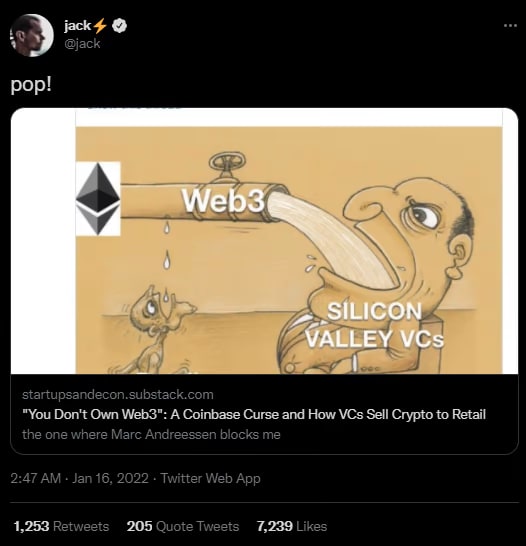This screenshot has height=546, width=526.
Task: View the 7,239 Likes list
Action: (x=292, y=526)
